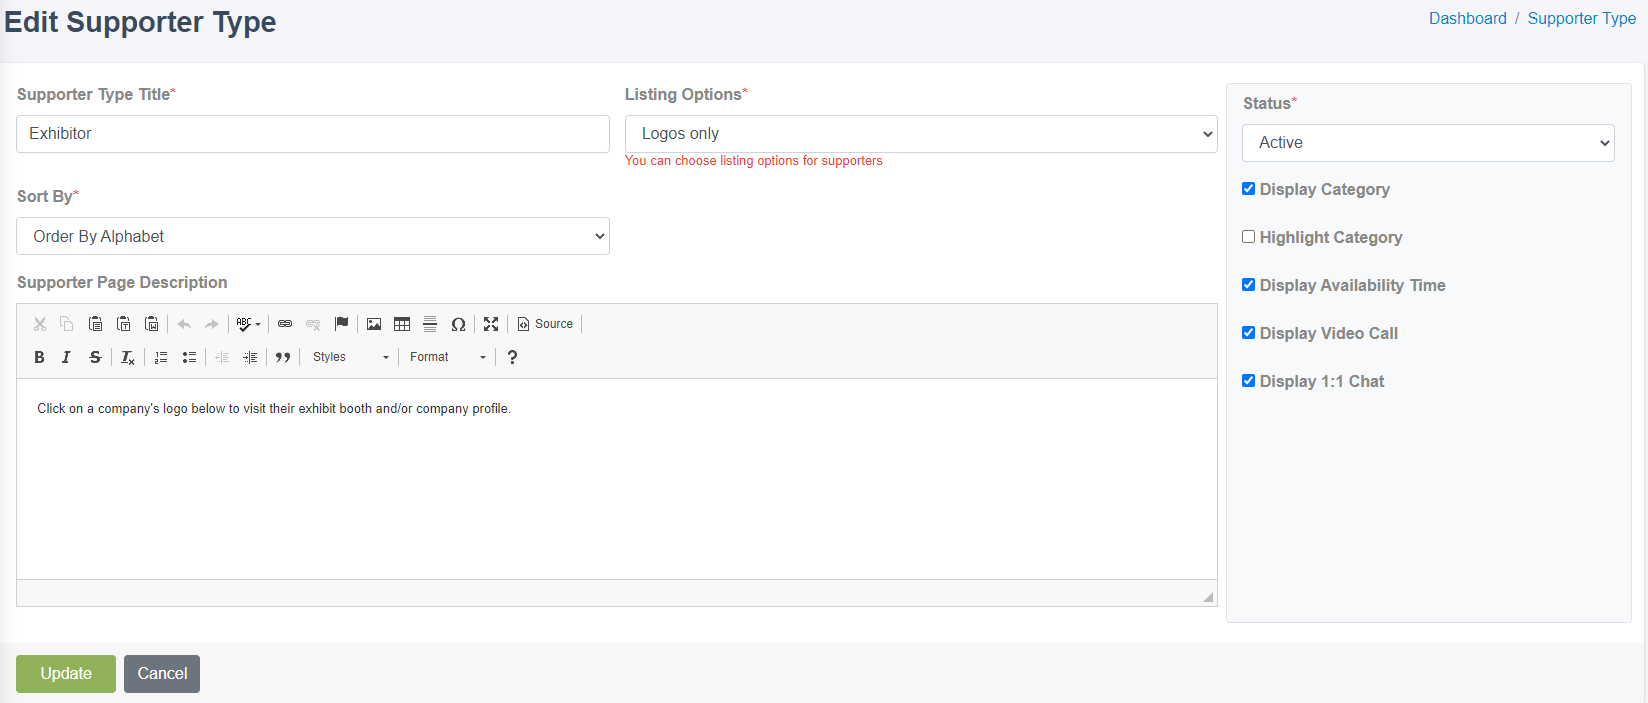Toggle Display Video Call checkbox
The width and height of the screenshot is (1648, 703).
point(1248,333)
